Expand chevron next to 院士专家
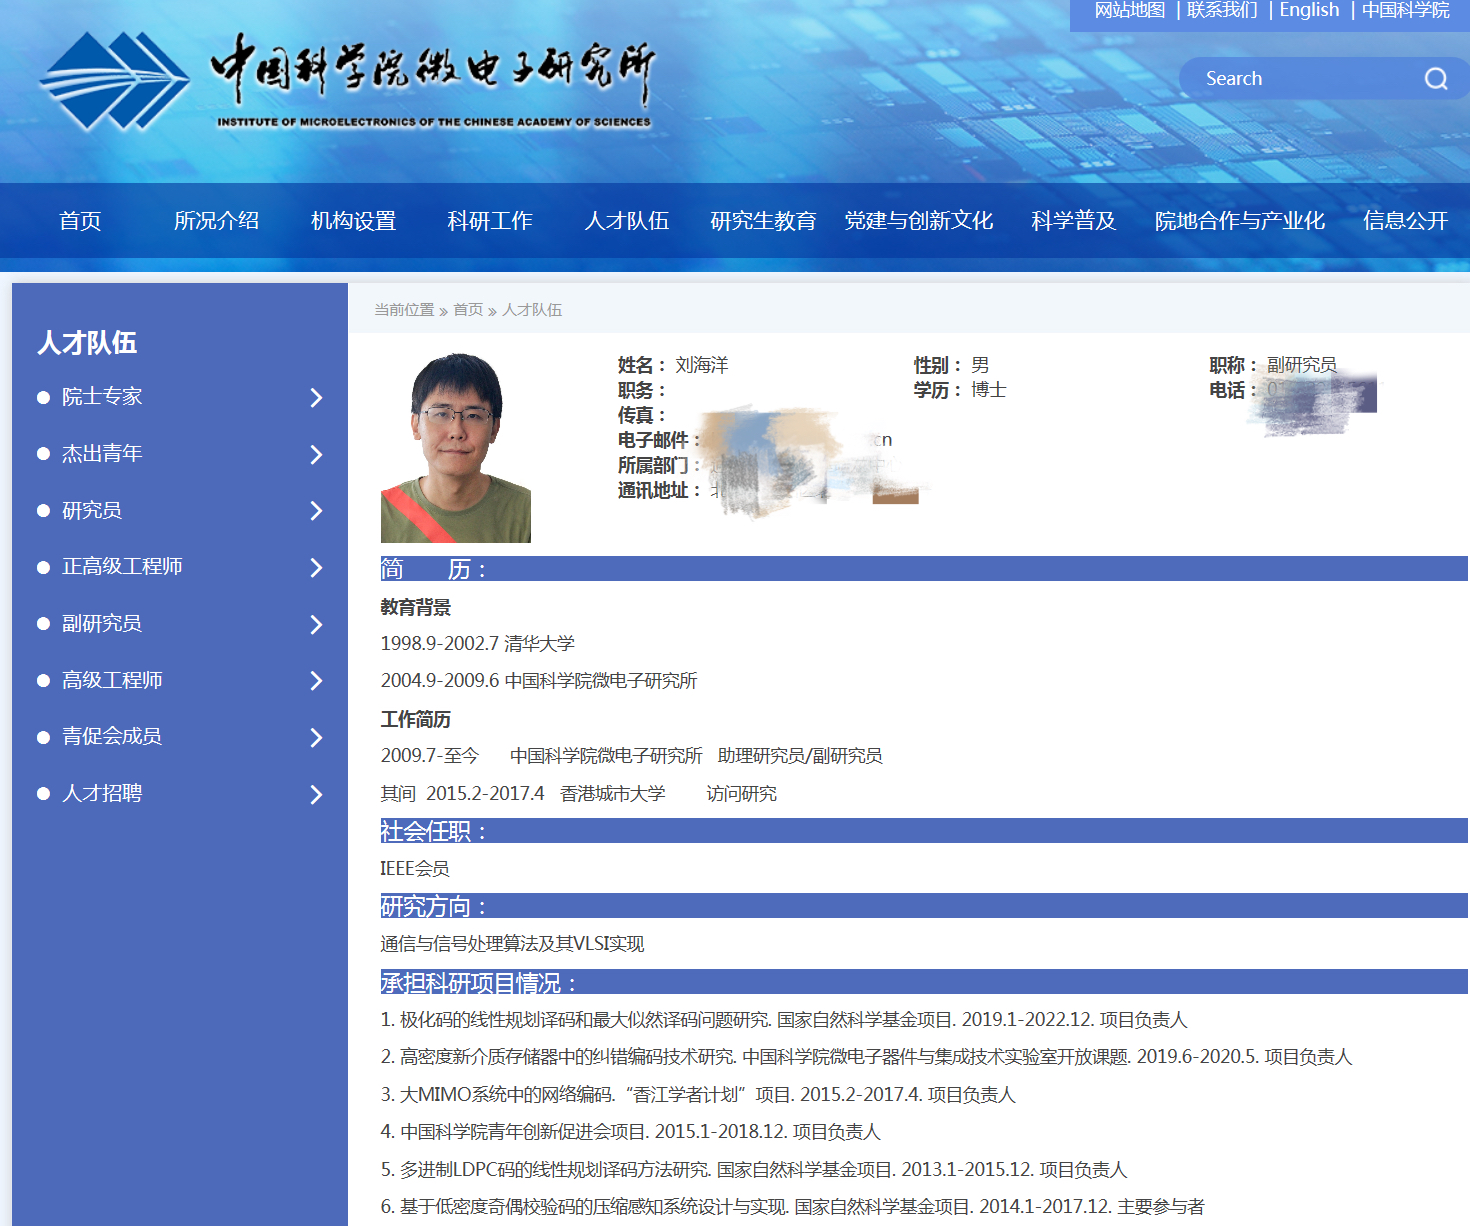Viewport: 1470px width, 1226px height. (316, 398)
